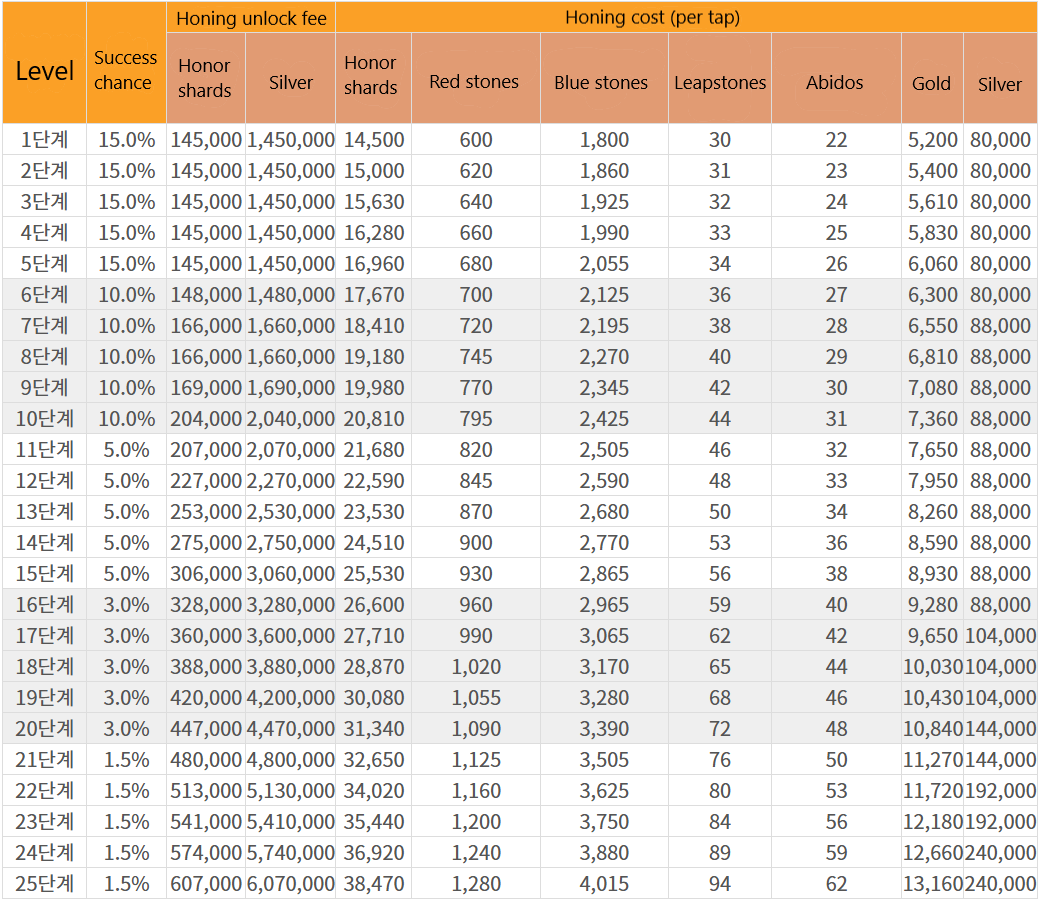The width and height of the screenshot is (1043, 902).
Task: Select silver cost 144,000 in 20단계 row
Action: [1000, 728]
